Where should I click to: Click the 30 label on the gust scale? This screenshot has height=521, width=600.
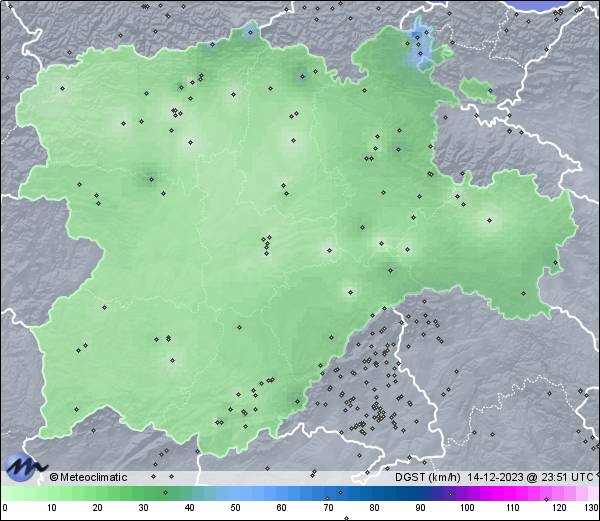143,508
